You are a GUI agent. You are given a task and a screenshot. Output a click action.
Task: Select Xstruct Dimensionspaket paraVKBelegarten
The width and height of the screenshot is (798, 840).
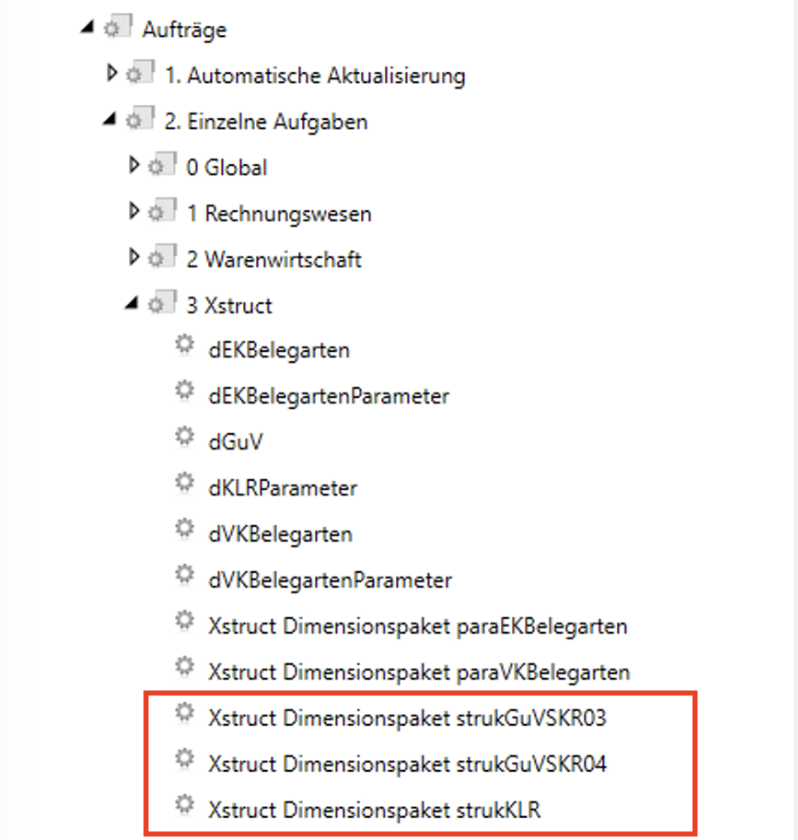(419, 670)
